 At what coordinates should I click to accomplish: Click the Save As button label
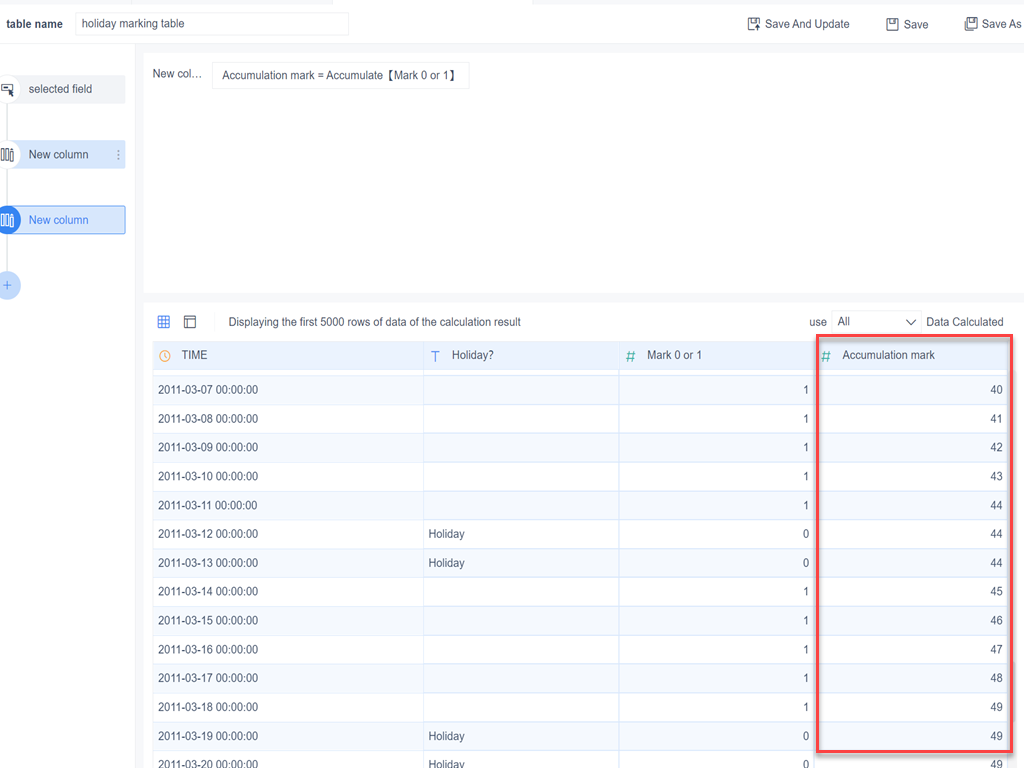tap(1001, 24)
